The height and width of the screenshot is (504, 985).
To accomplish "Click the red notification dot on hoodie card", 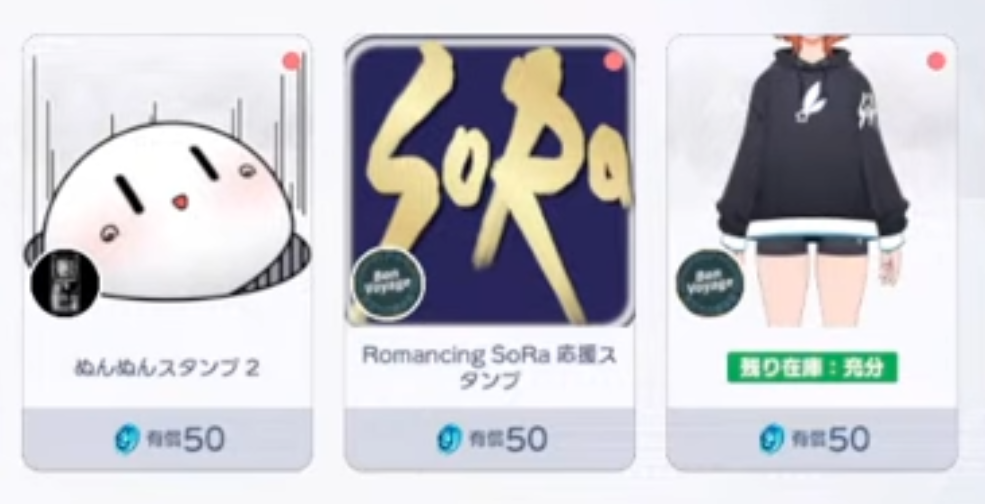I will [x=936, y=61].
